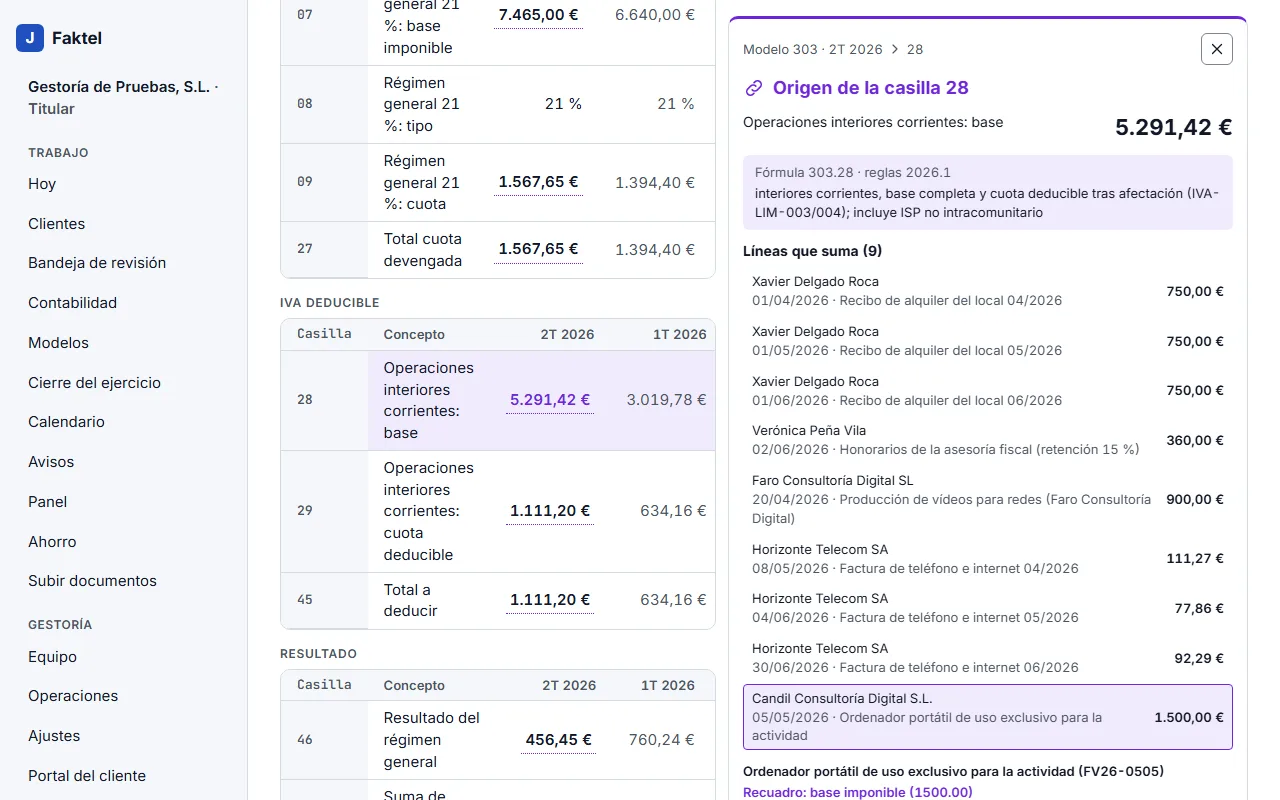Open the Panel page

(48, 502)
